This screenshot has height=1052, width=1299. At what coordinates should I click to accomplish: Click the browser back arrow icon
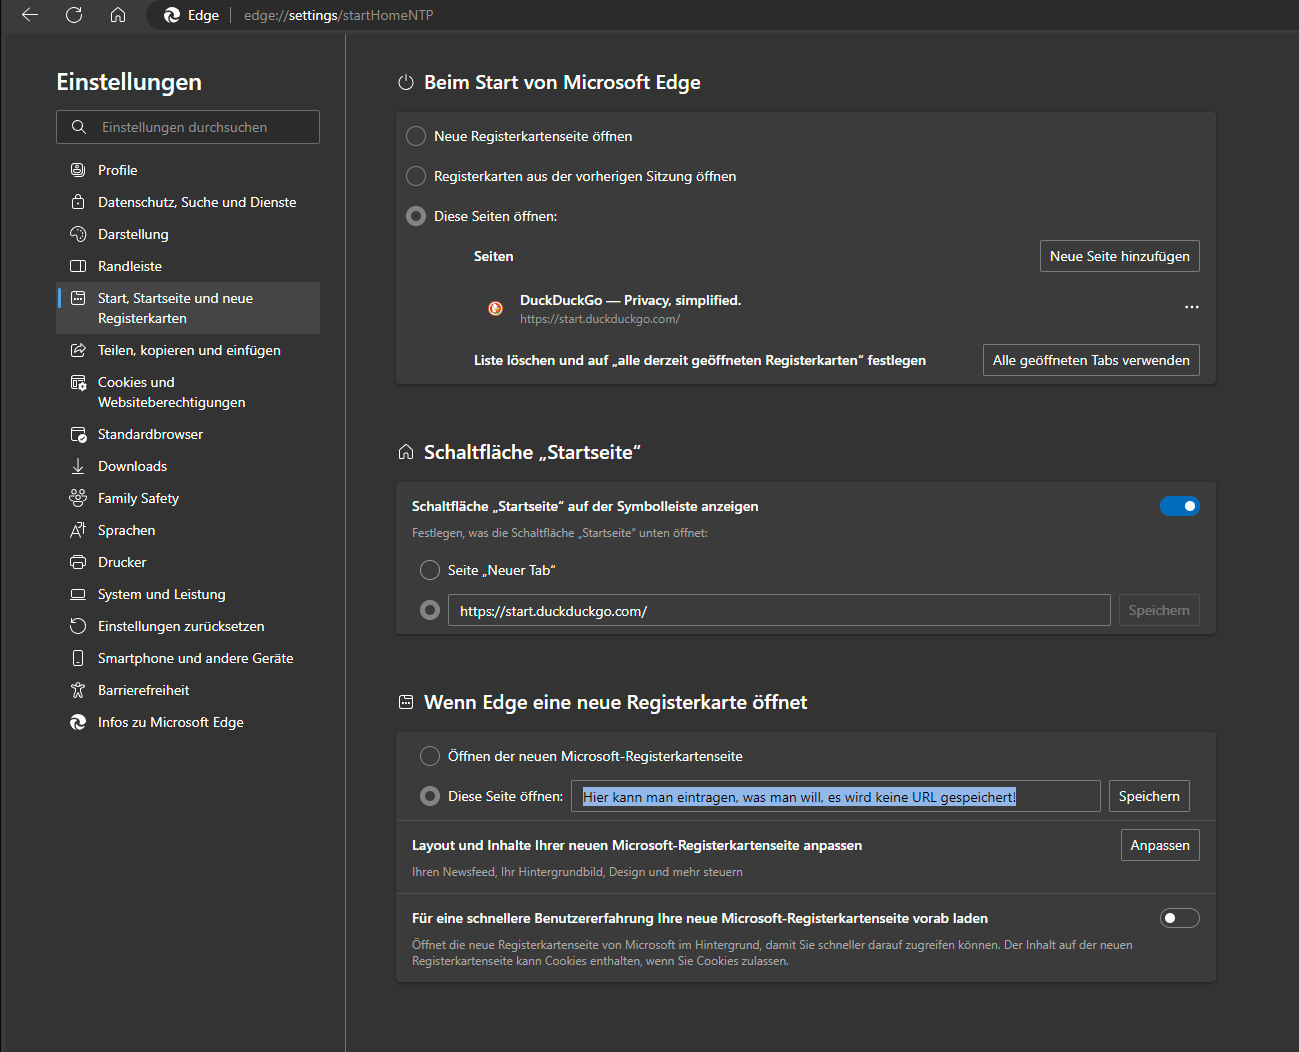30,15
